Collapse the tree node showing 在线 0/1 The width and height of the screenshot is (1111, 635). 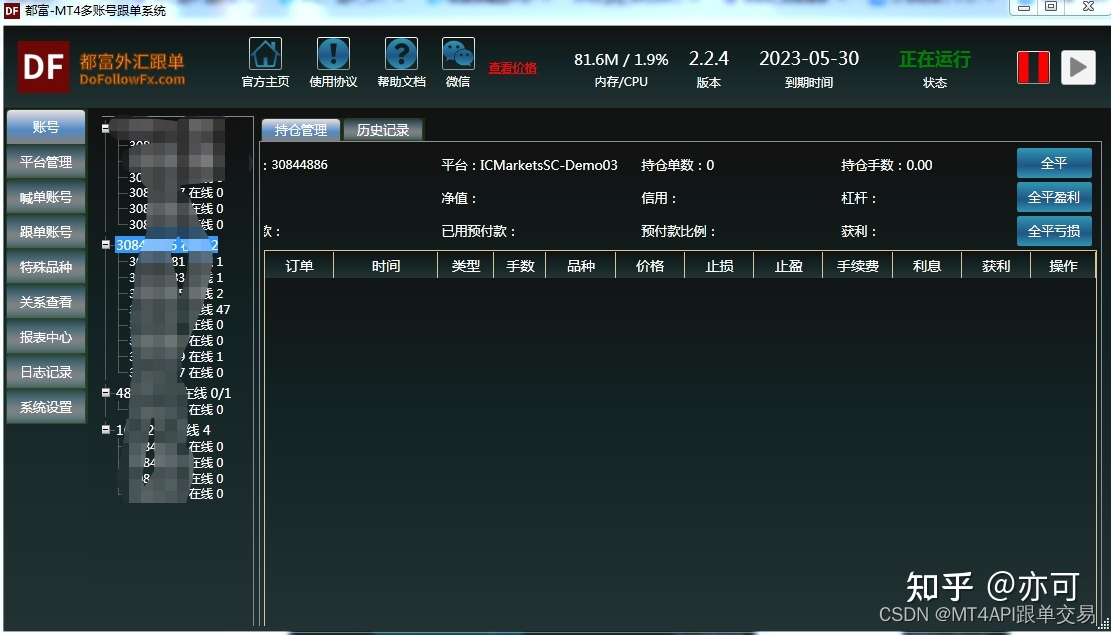point(106,393)
